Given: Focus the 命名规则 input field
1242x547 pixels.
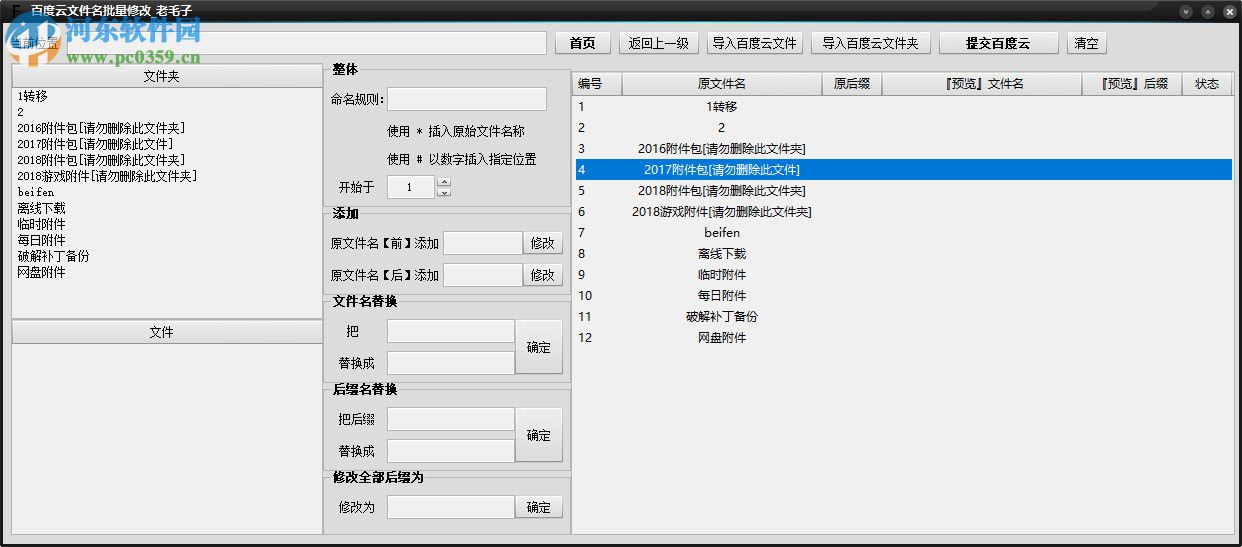Looking at the screenshot, I should [x=467, y=99].
